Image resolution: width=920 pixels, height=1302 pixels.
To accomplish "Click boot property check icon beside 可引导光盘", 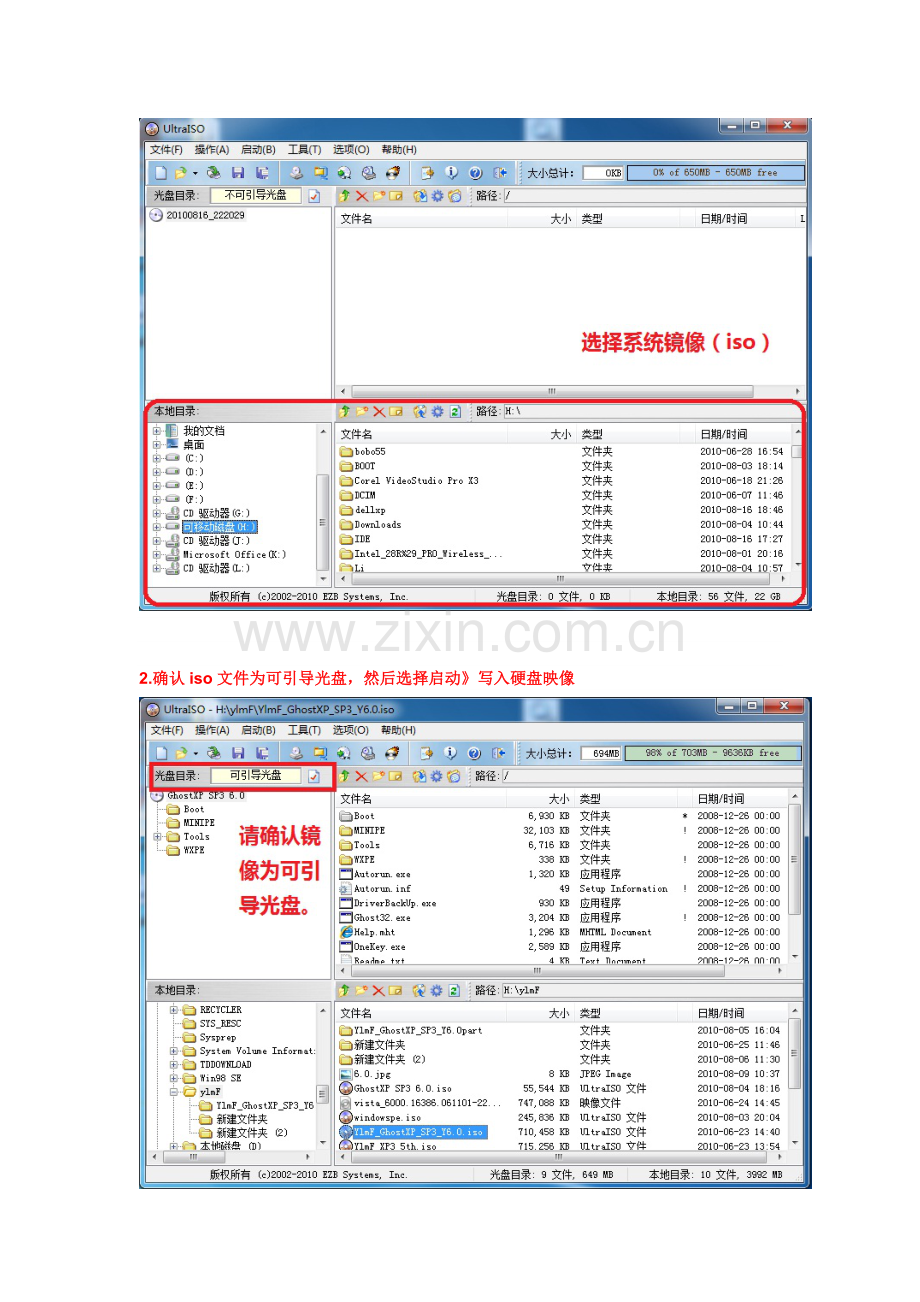I will point(314,776).
